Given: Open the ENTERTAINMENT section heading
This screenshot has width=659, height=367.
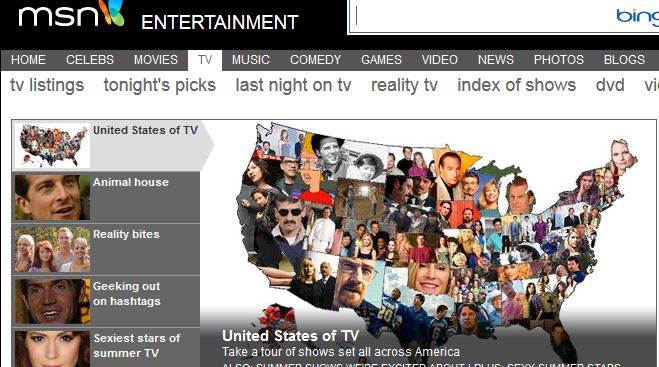Looking at the screenshot, I should click(219, 22).
